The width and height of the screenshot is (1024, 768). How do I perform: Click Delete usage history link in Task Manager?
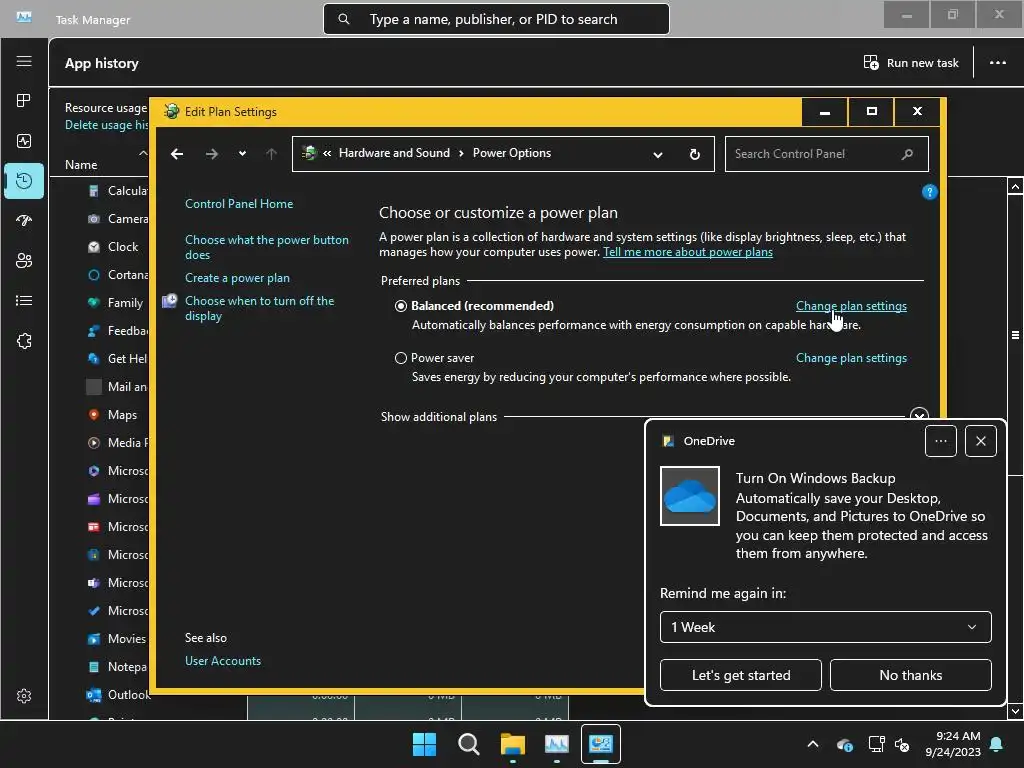click(106, 125)
